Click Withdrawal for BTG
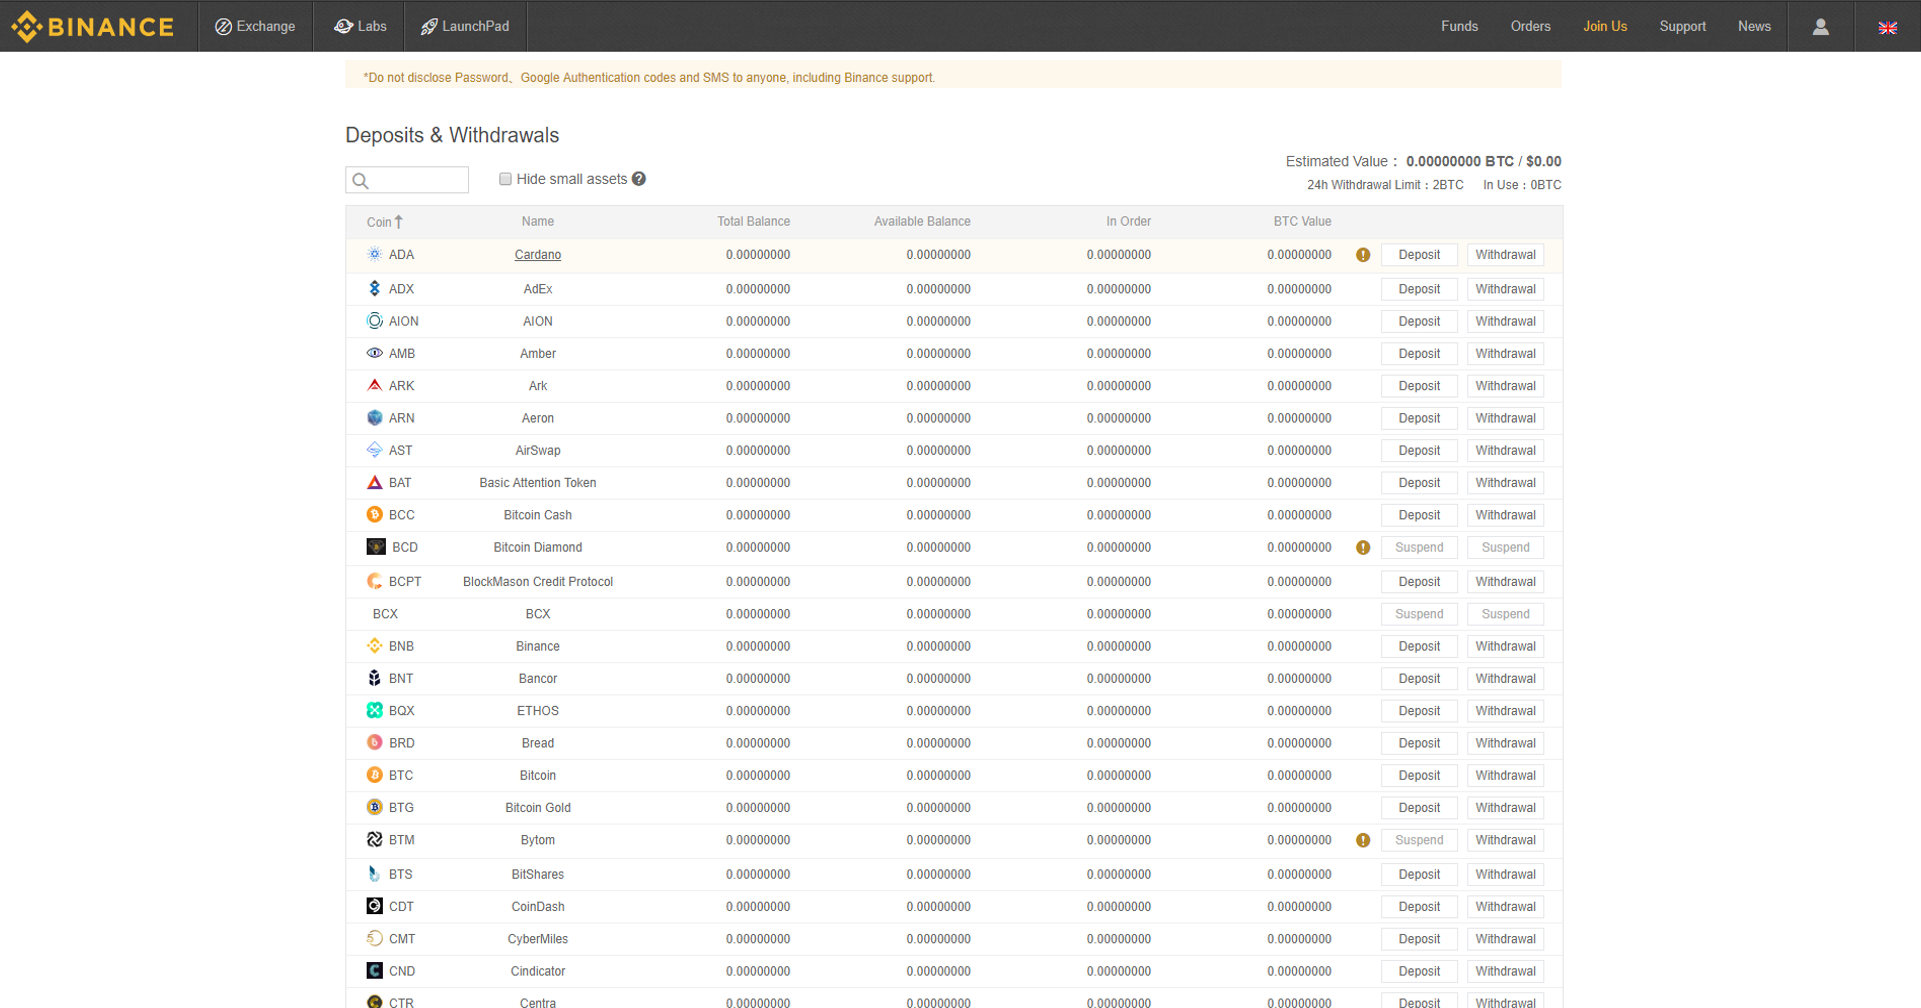 (x=1505, y=807)
